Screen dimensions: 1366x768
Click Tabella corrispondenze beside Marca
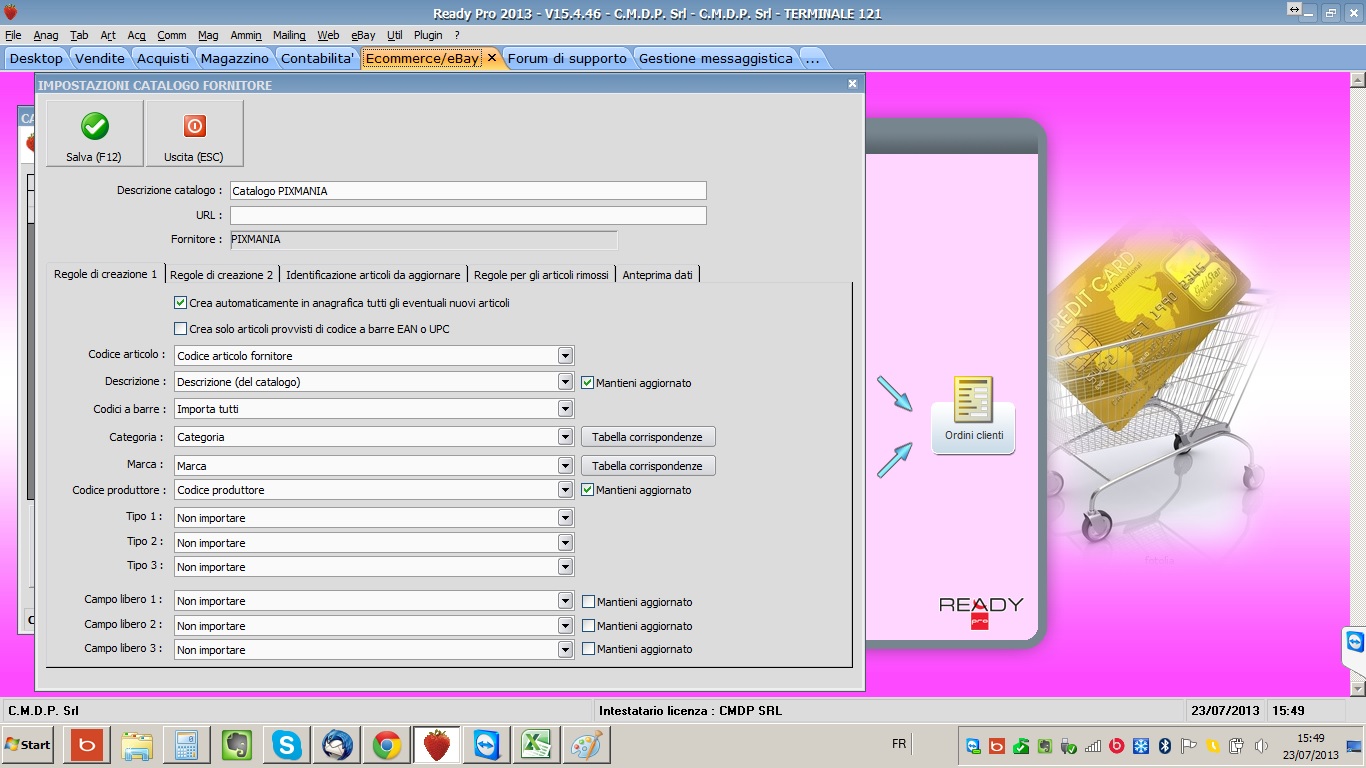pyautogui.click(x=648, y=466)
